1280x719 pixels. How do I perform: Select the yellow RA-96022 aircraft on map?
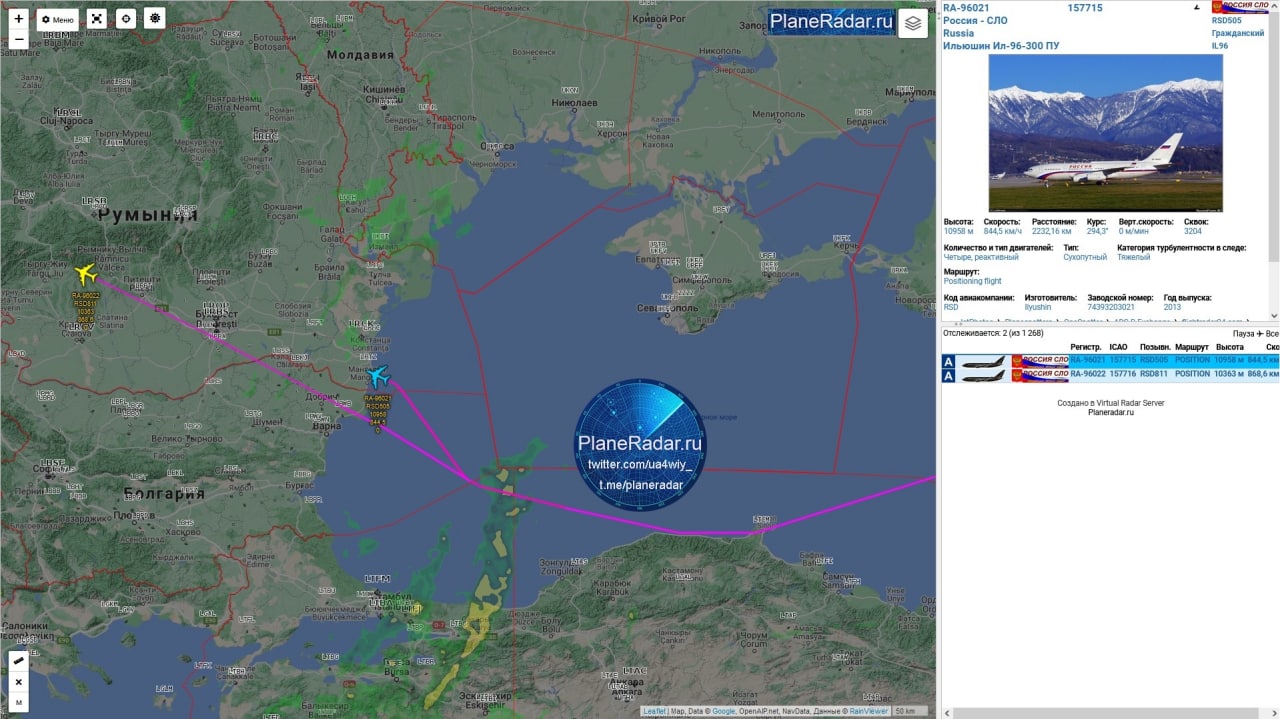click(x=85, y=273)
